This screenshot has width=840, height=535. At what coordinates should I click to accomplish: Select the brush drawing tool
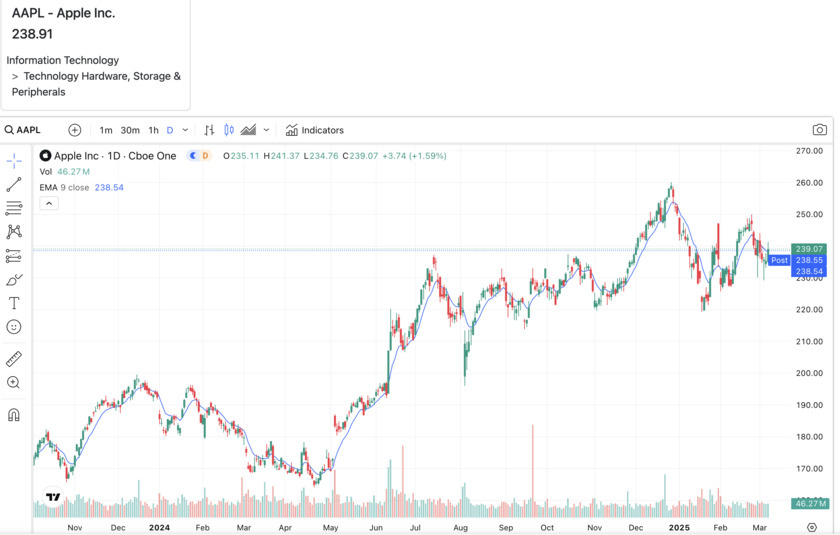14,280
